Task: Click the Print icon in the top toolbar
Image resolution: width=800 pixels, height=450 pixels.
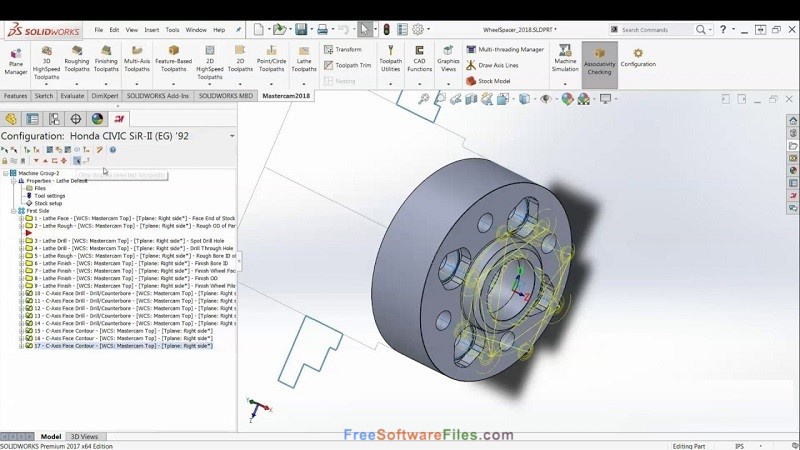Action: click(322, 30)
